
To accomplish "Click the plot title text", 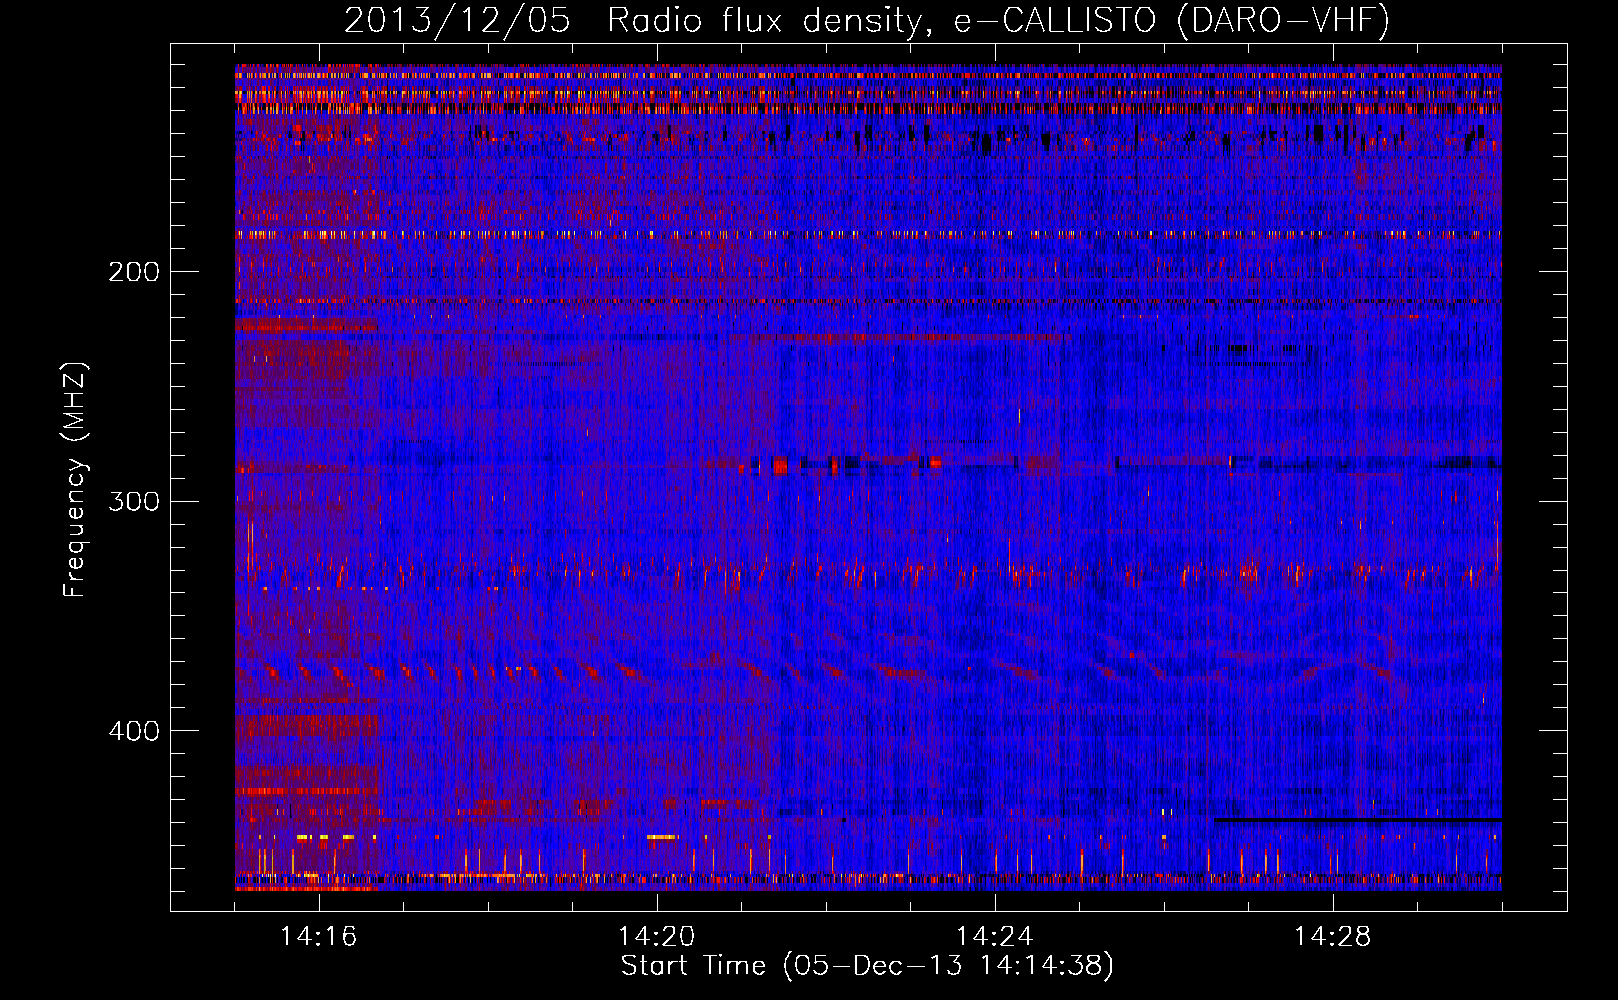I will click(x=867, y=21).
